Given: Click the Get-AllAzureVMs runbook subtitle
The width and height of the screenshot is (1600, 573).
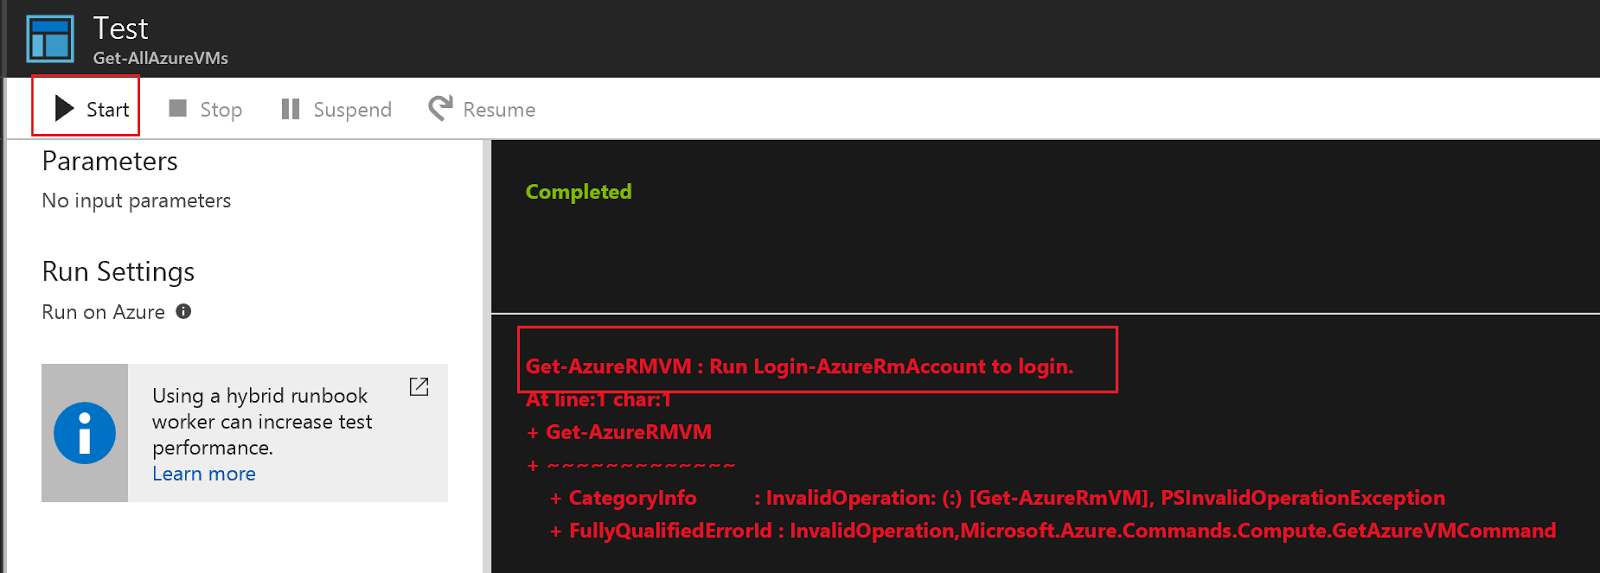Looking at the screenshot, I should pyautogui.click(x=160, y=58).
